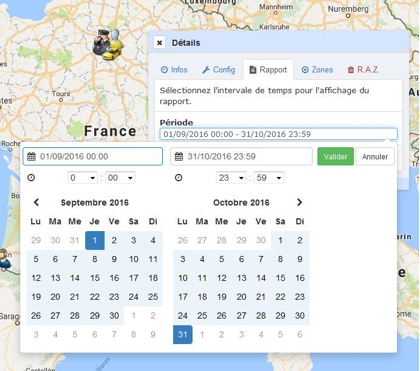The height and width of the screenshot is (371, 420).
Task: Click the calendar icon in end date field
Action: [179, 156]
